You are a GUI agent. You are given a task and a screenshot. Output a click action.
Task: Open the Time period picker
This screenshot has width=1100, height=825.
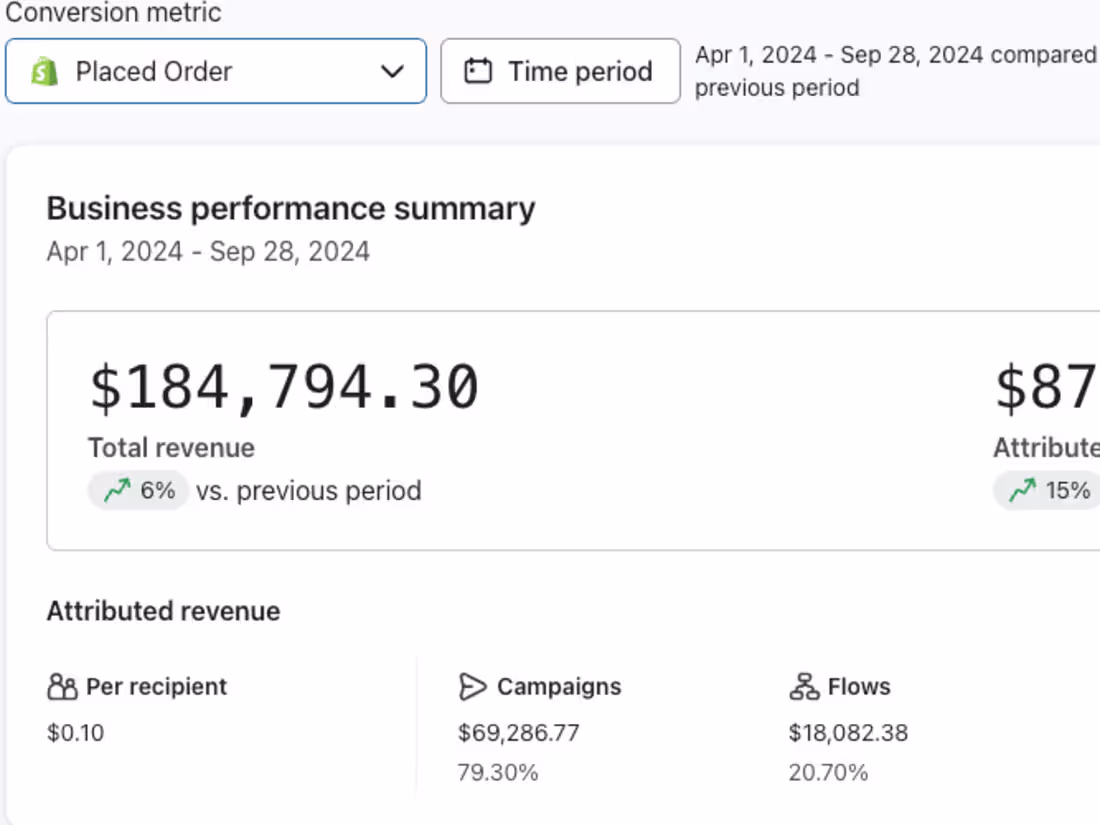(560, 71)
